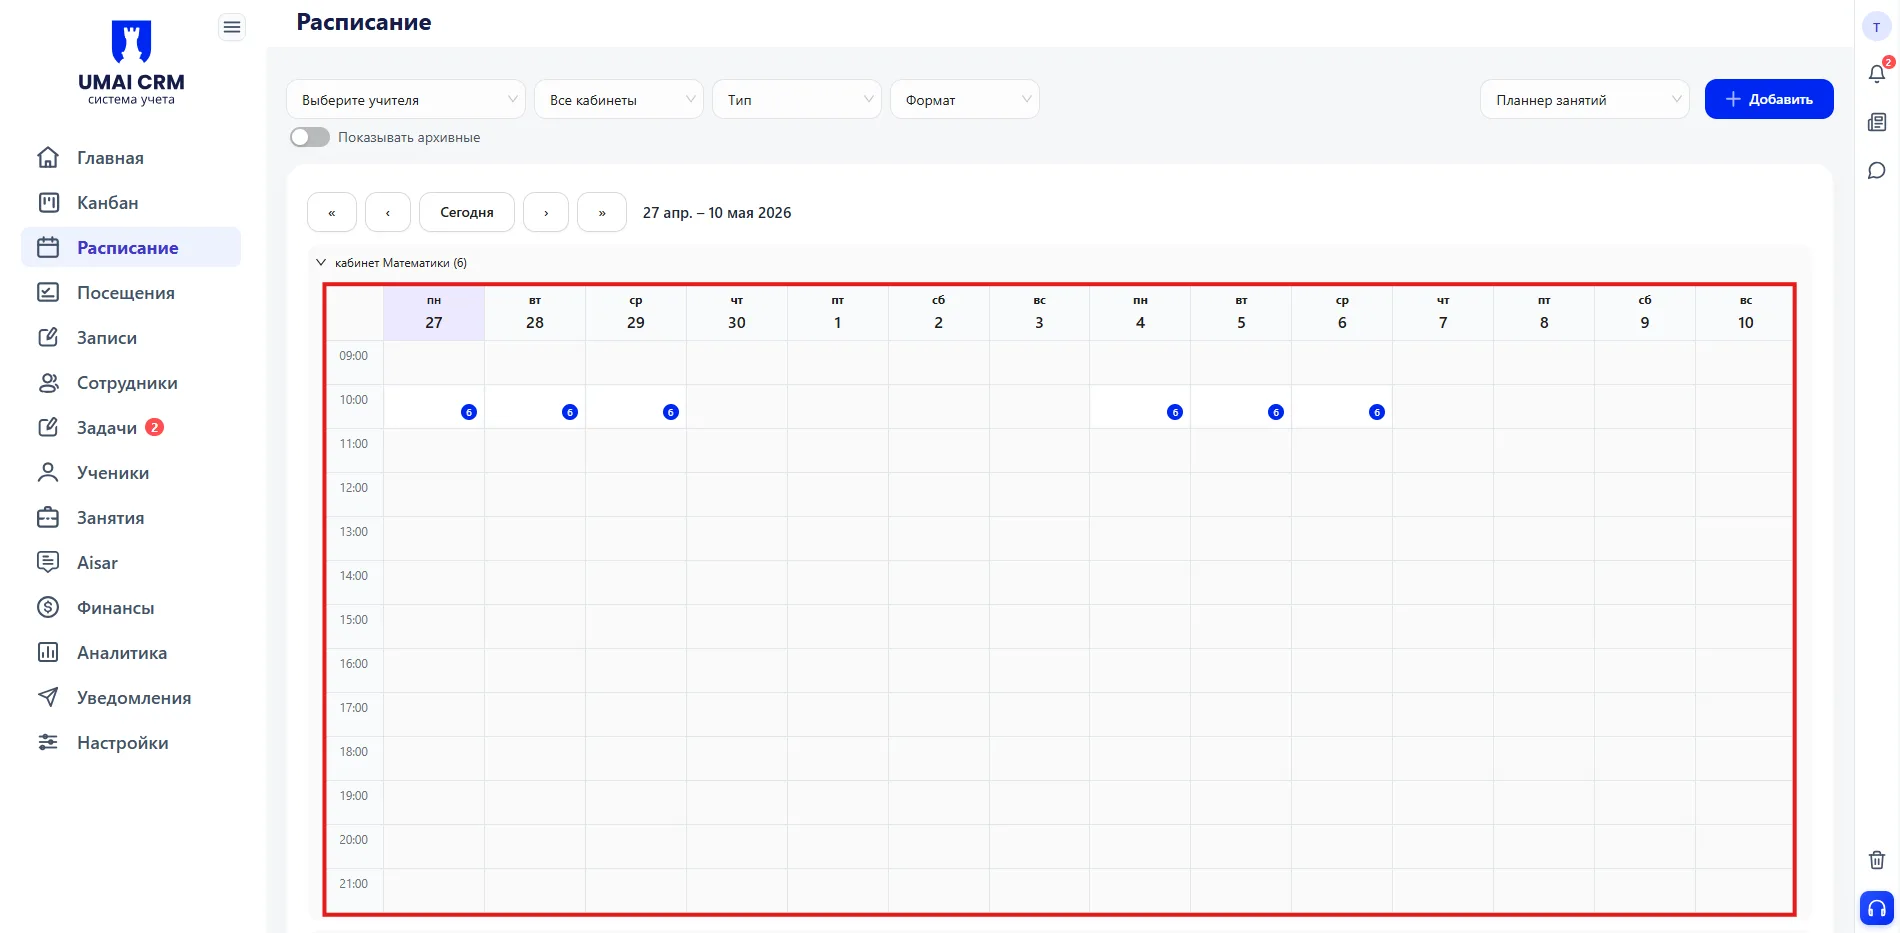Collapse sidebar with hamburger menu icon
The width and height of the screenshot is (1900, 933).
click(x=232, y=27)
